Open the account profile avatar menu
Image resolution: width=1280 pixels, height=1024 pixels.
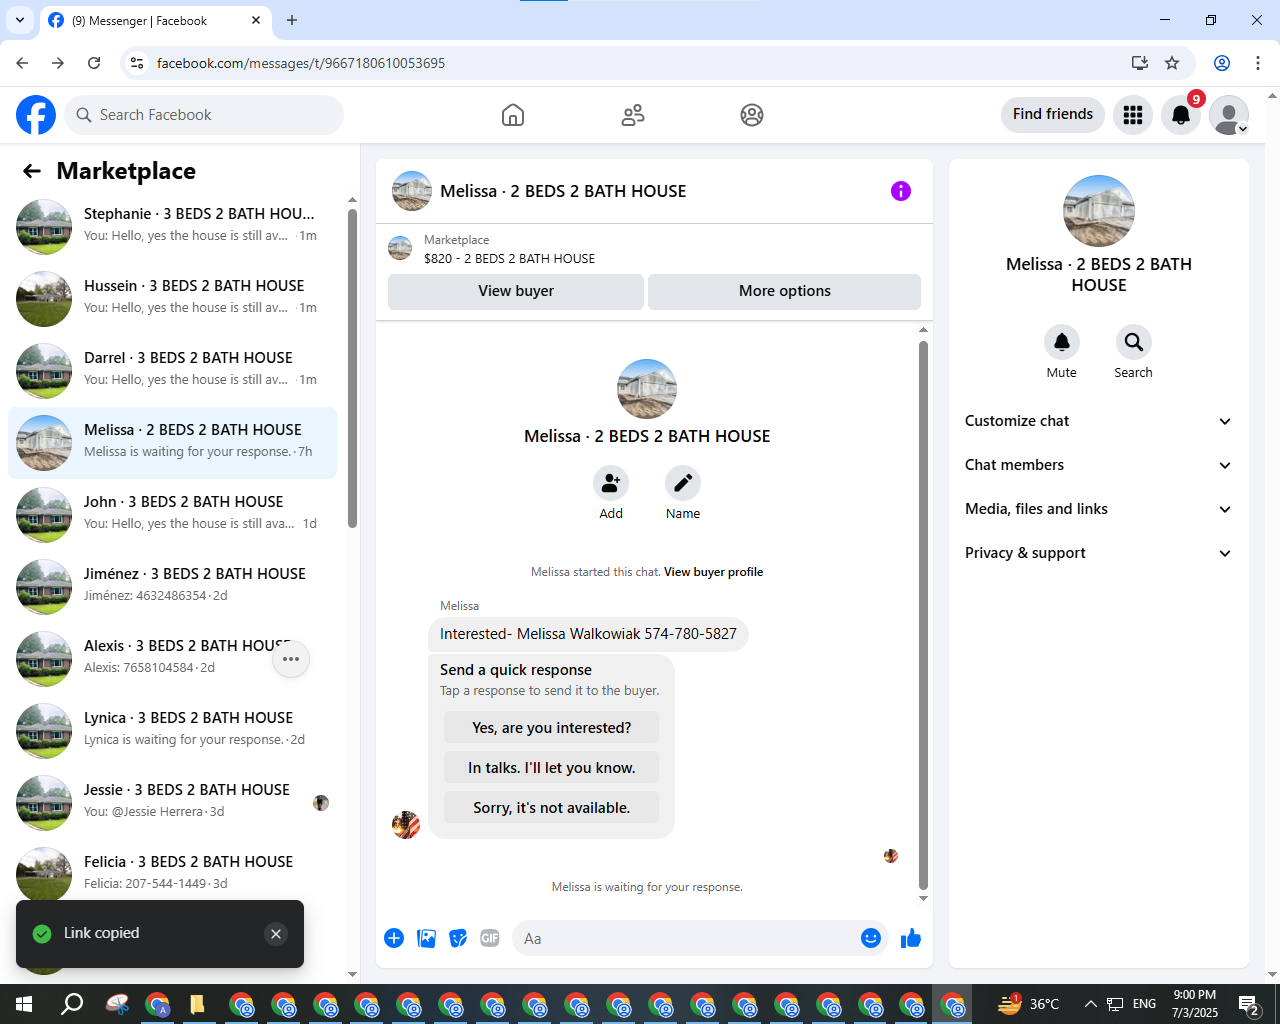coord(1229,115)
